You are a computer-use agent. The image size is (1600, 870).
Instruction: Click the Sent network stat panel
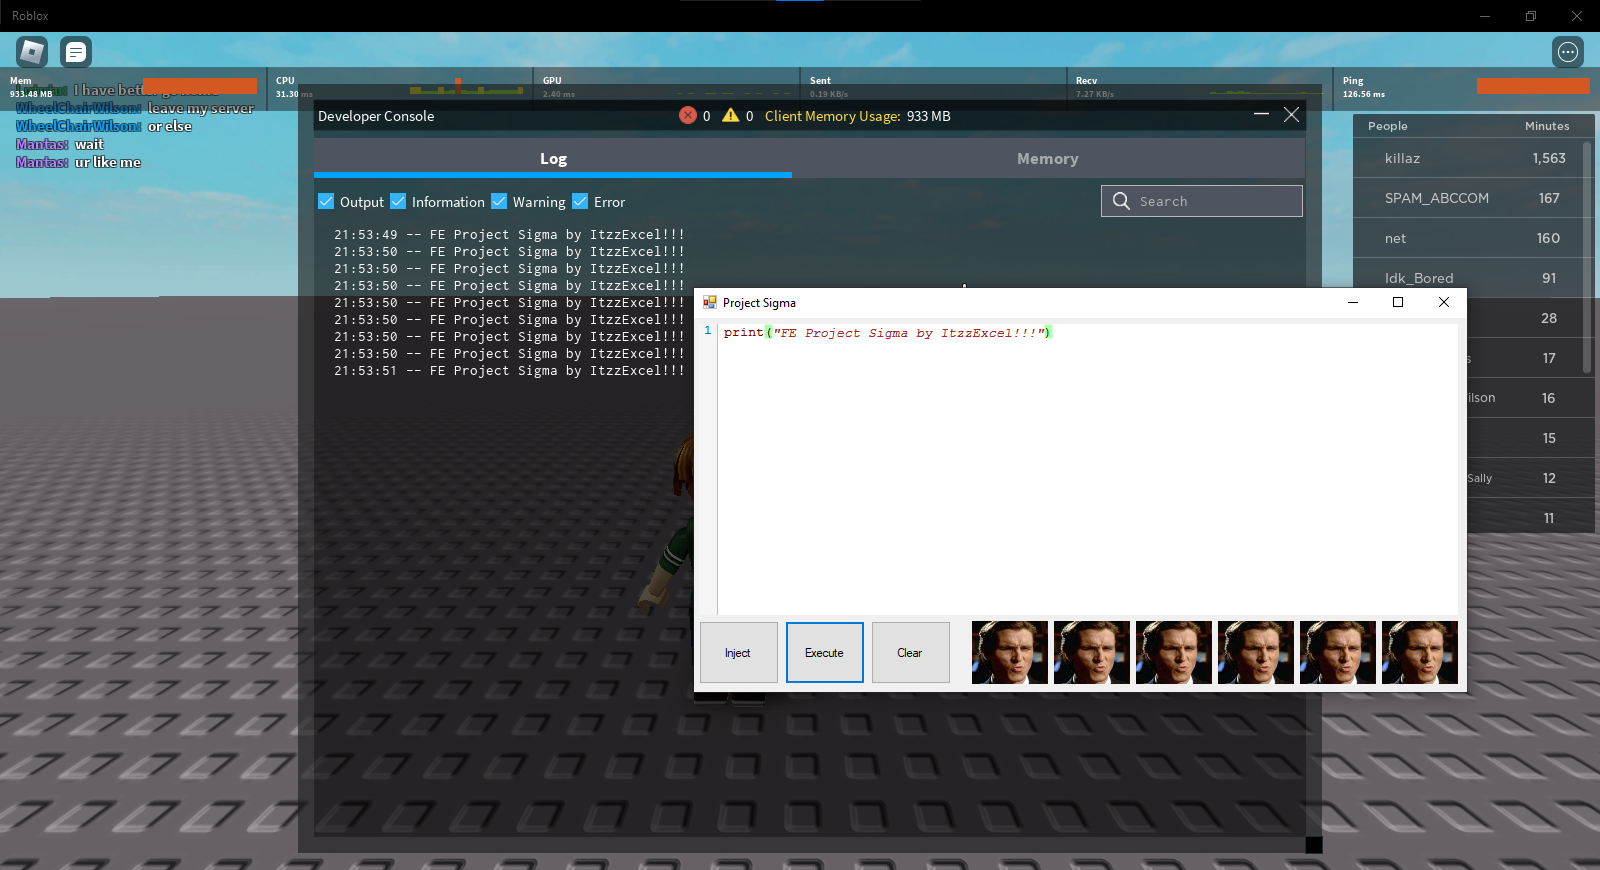[x=934, y=88]
